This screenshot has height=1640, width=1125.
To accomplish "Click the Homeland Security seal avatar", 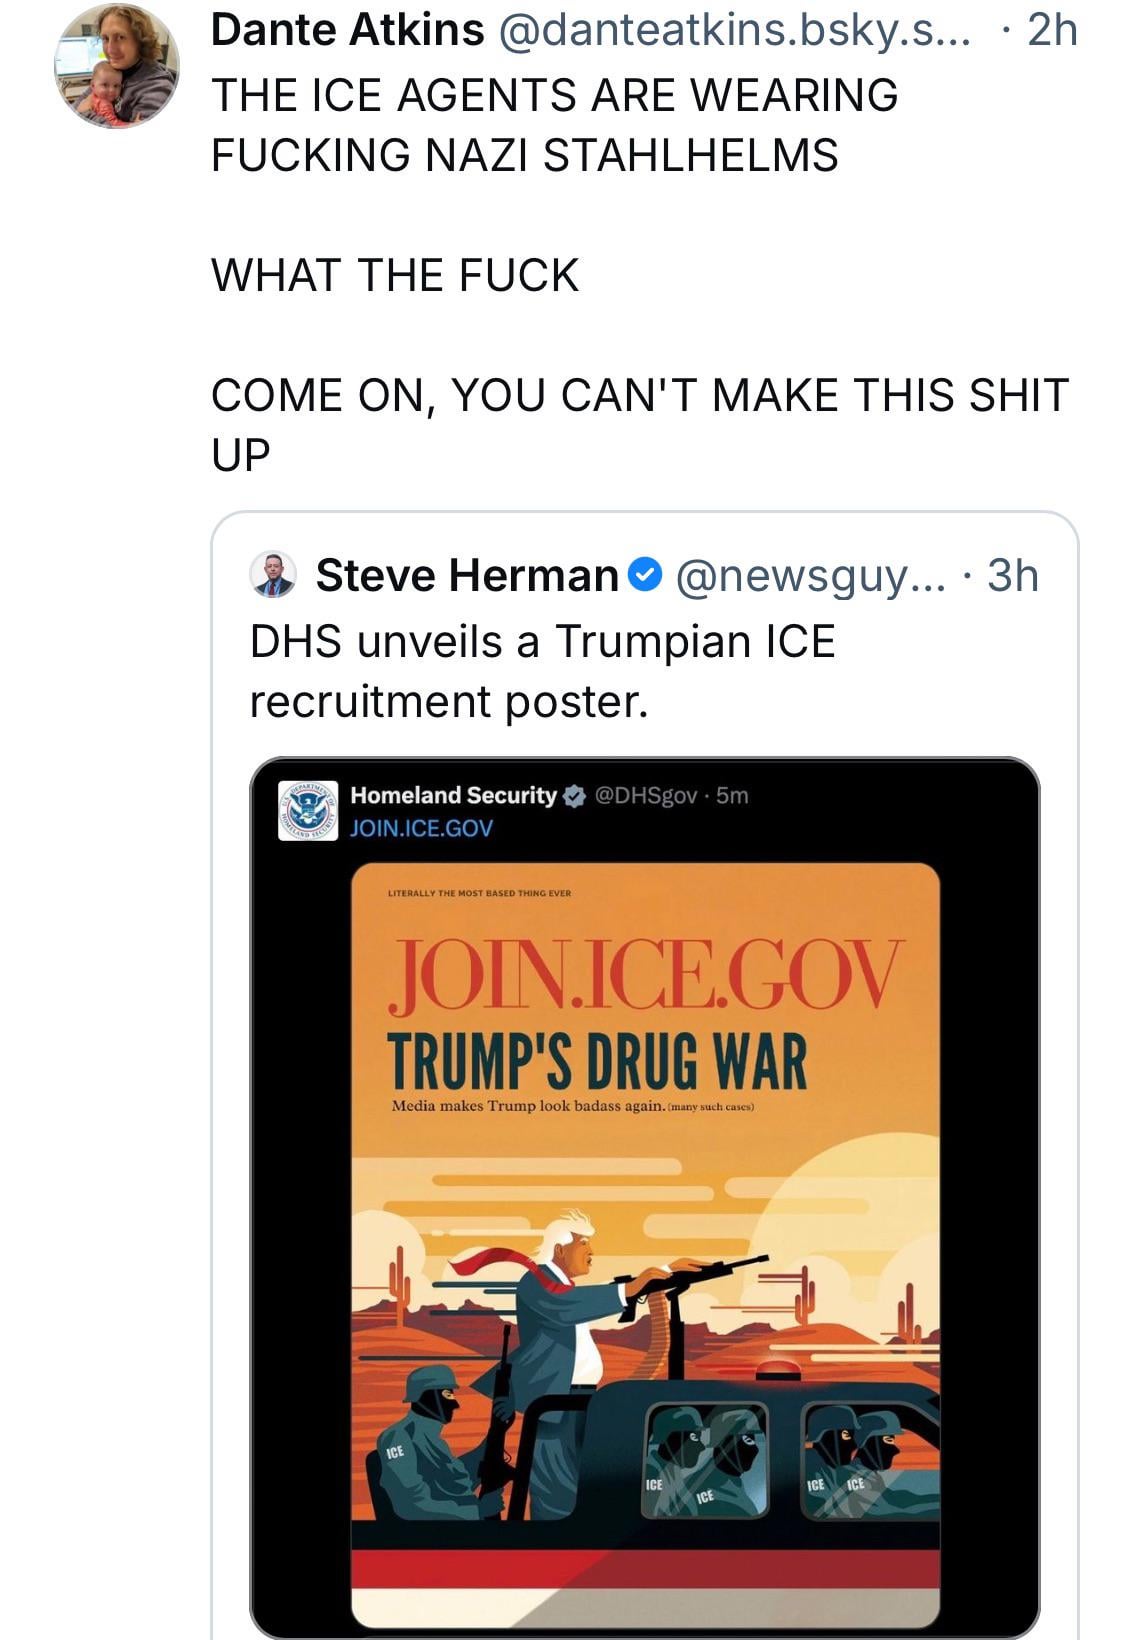I will pyautogui.click(x=308, y=810).
